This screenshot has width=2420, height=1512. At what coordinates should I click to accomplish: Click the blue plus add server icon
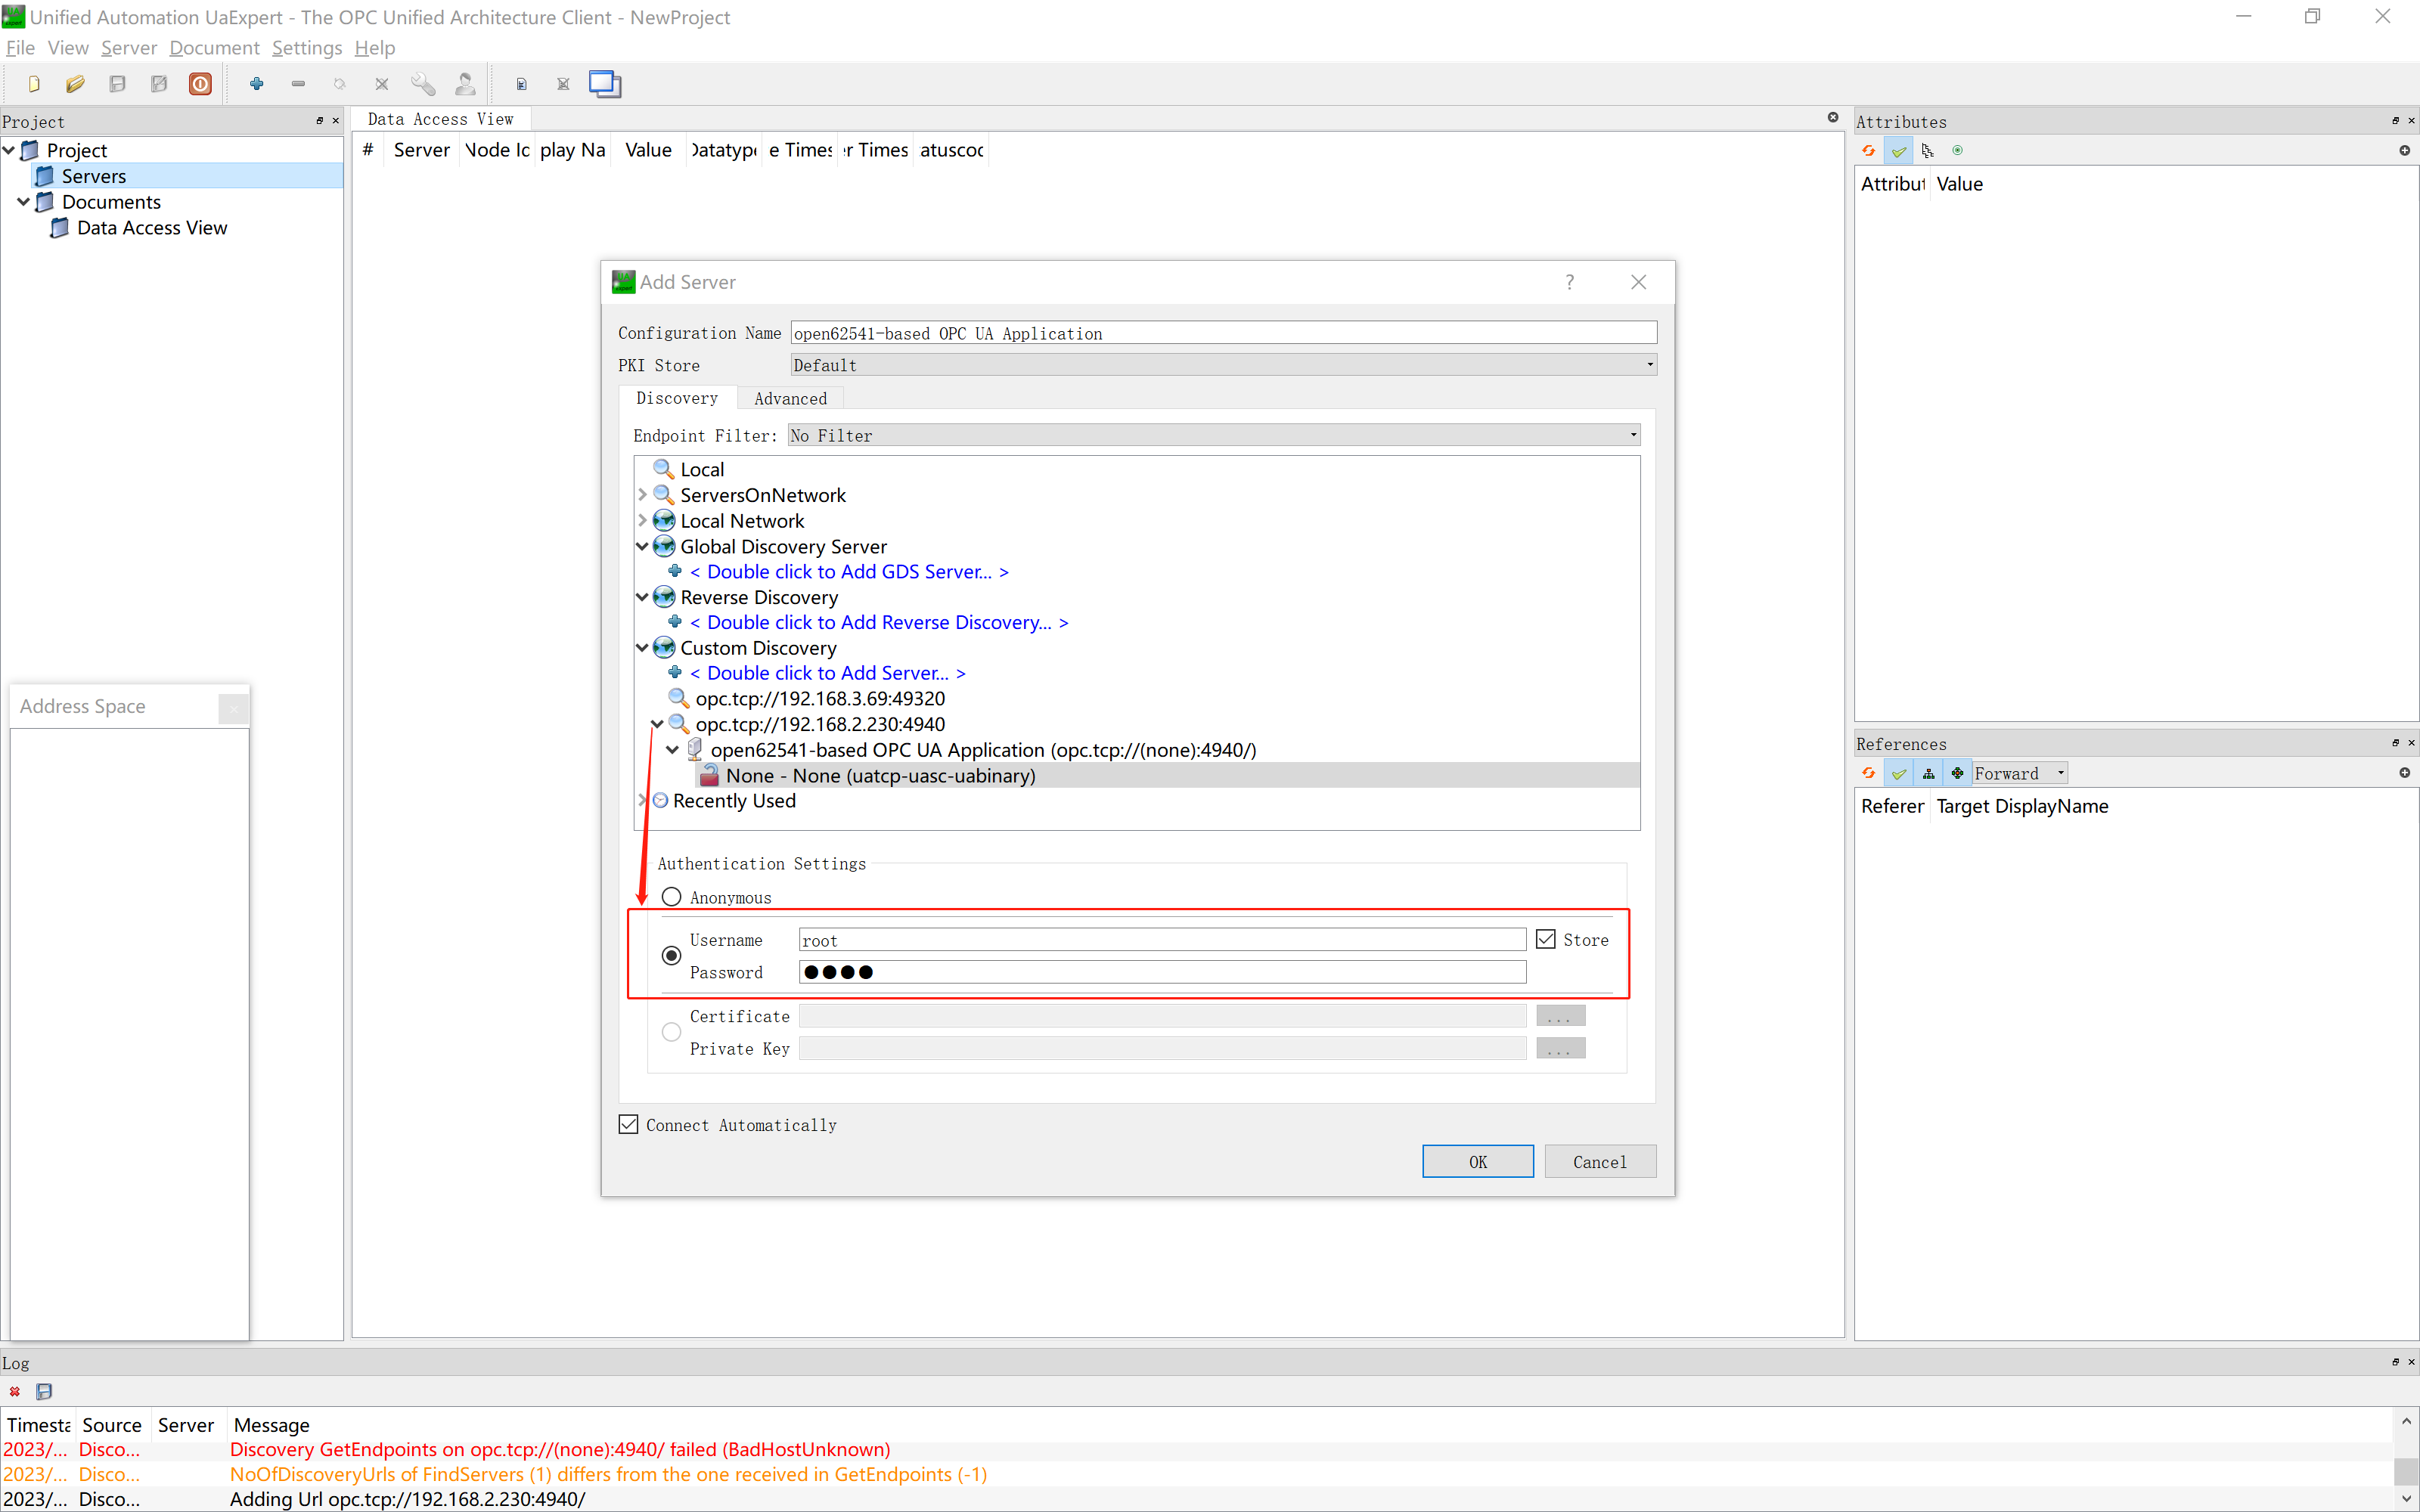click(x=257, y=84)
